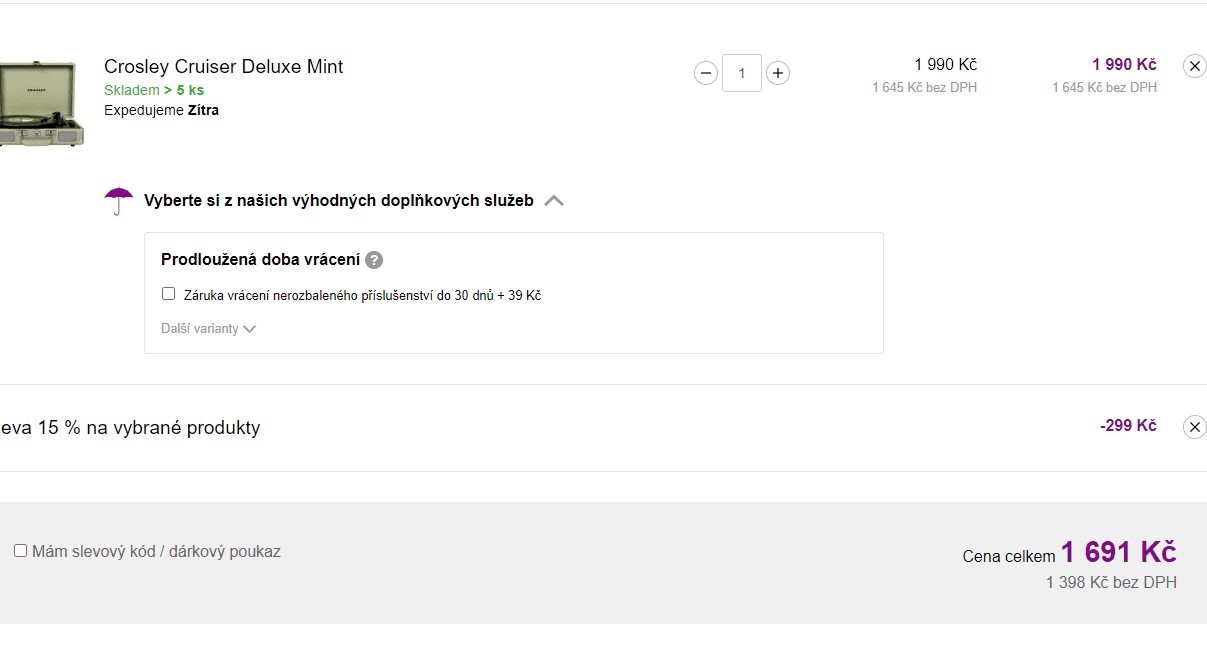Remove the 15 % discount row
The width and height of the screenshot is (1207, 653).
pos(1195,427)
